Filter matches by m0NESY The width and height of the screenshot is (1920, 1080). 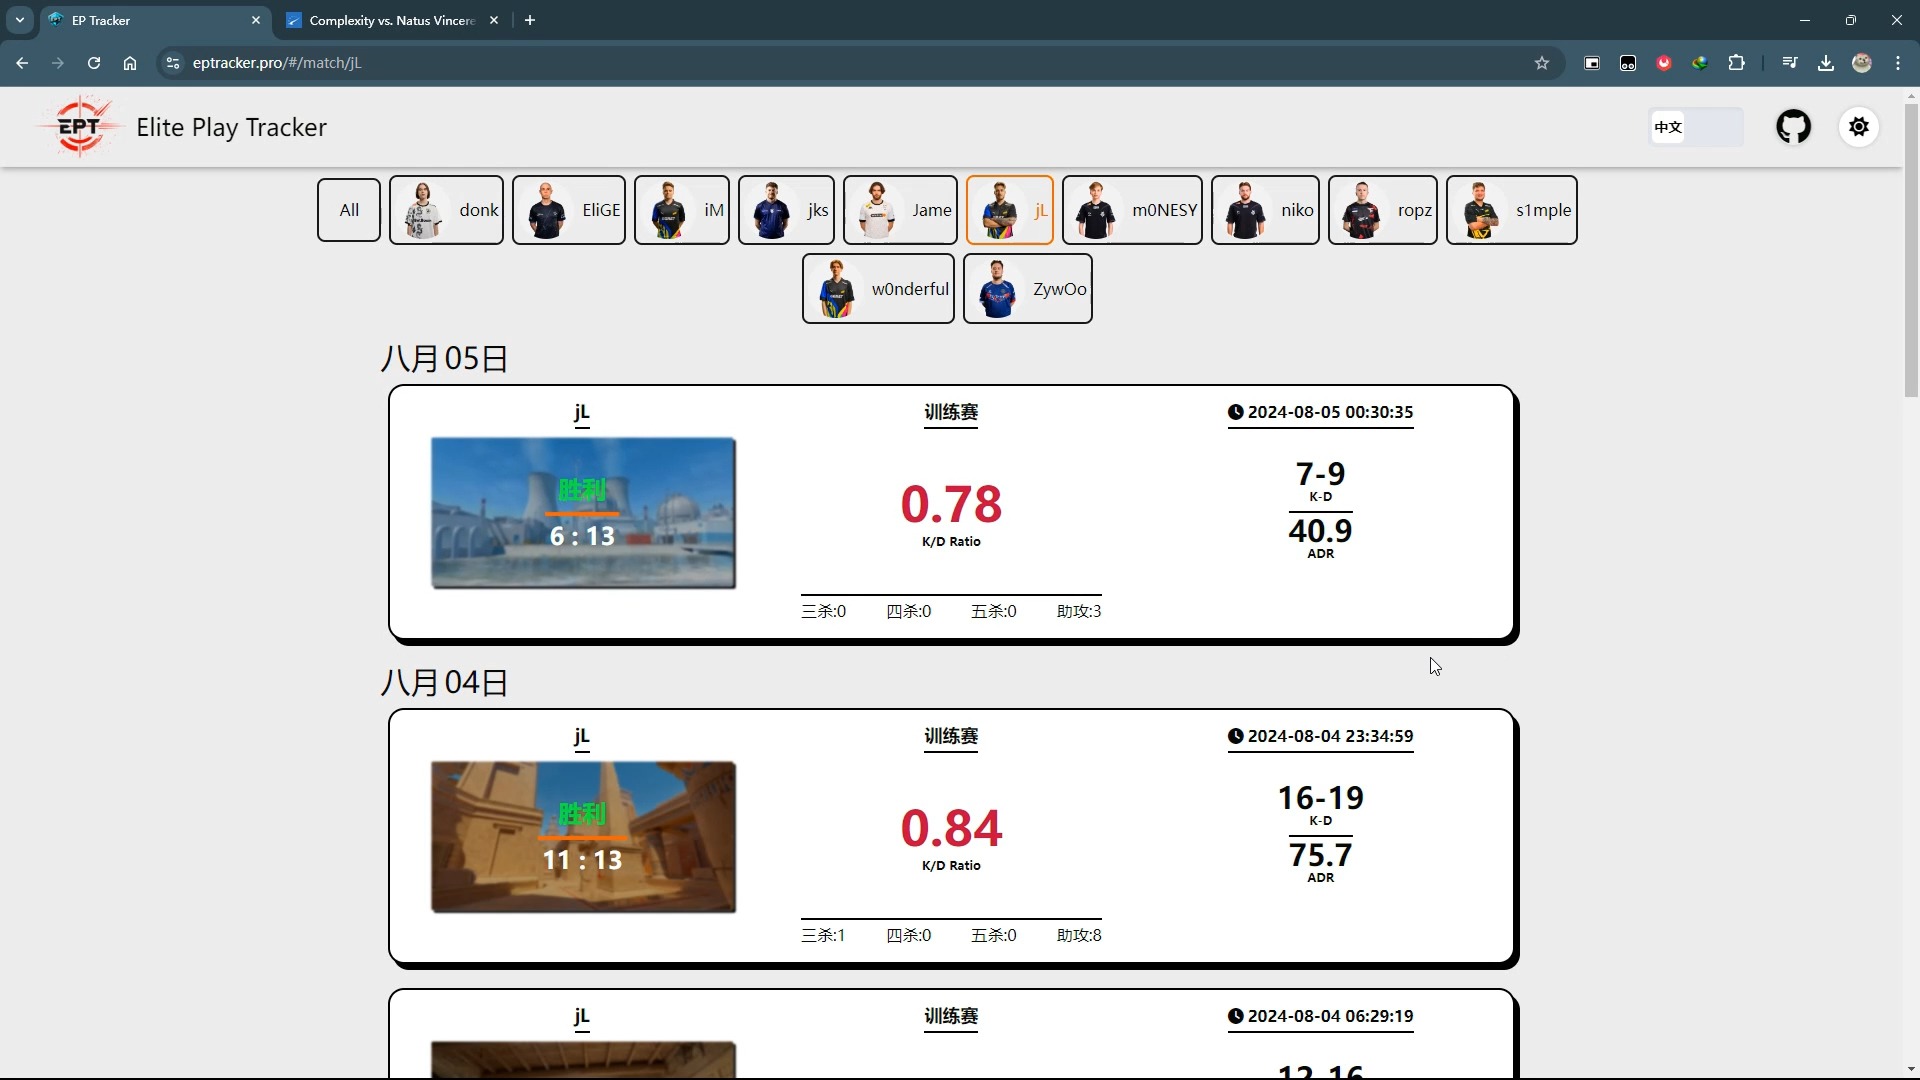(x=1132, y=210)
